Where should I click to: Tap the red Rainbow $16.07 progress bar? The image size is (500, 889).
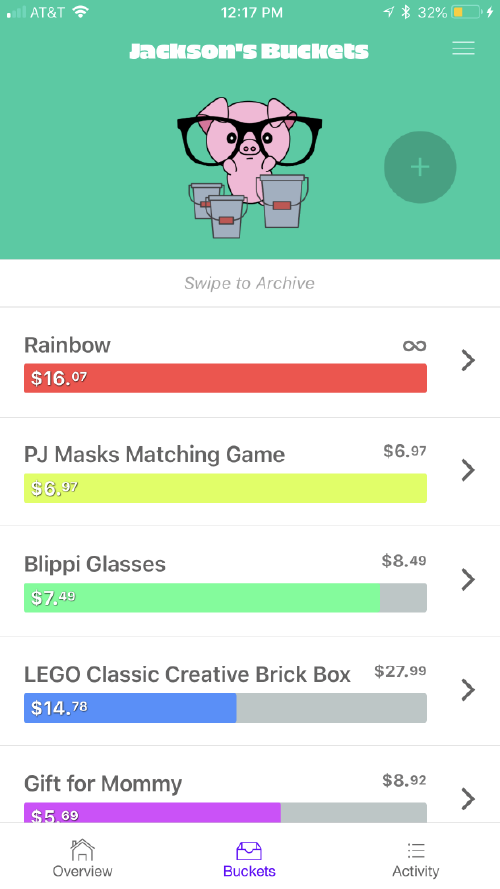click(x=225, y=378)
